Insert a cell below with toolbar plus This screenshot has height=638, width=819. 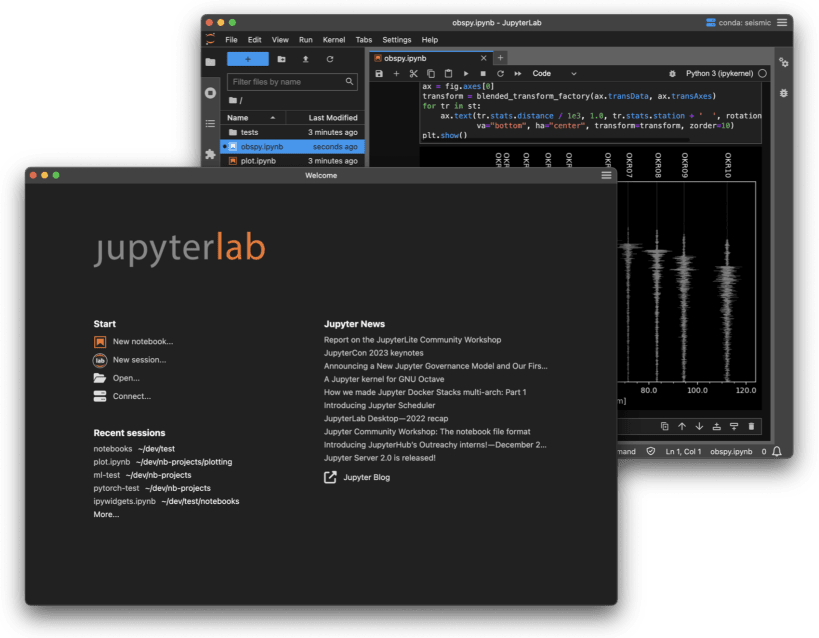pyautogui.click(x=396, y=74)
